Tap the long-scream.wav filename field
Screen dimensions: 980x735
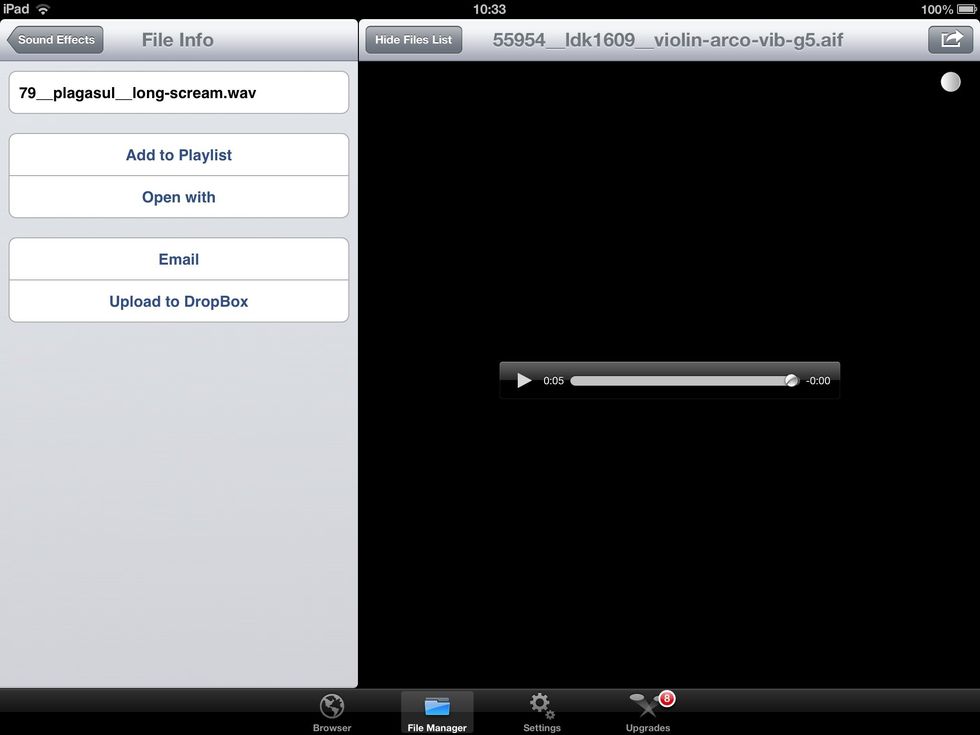pyautogui.click(x=179, y=93)
